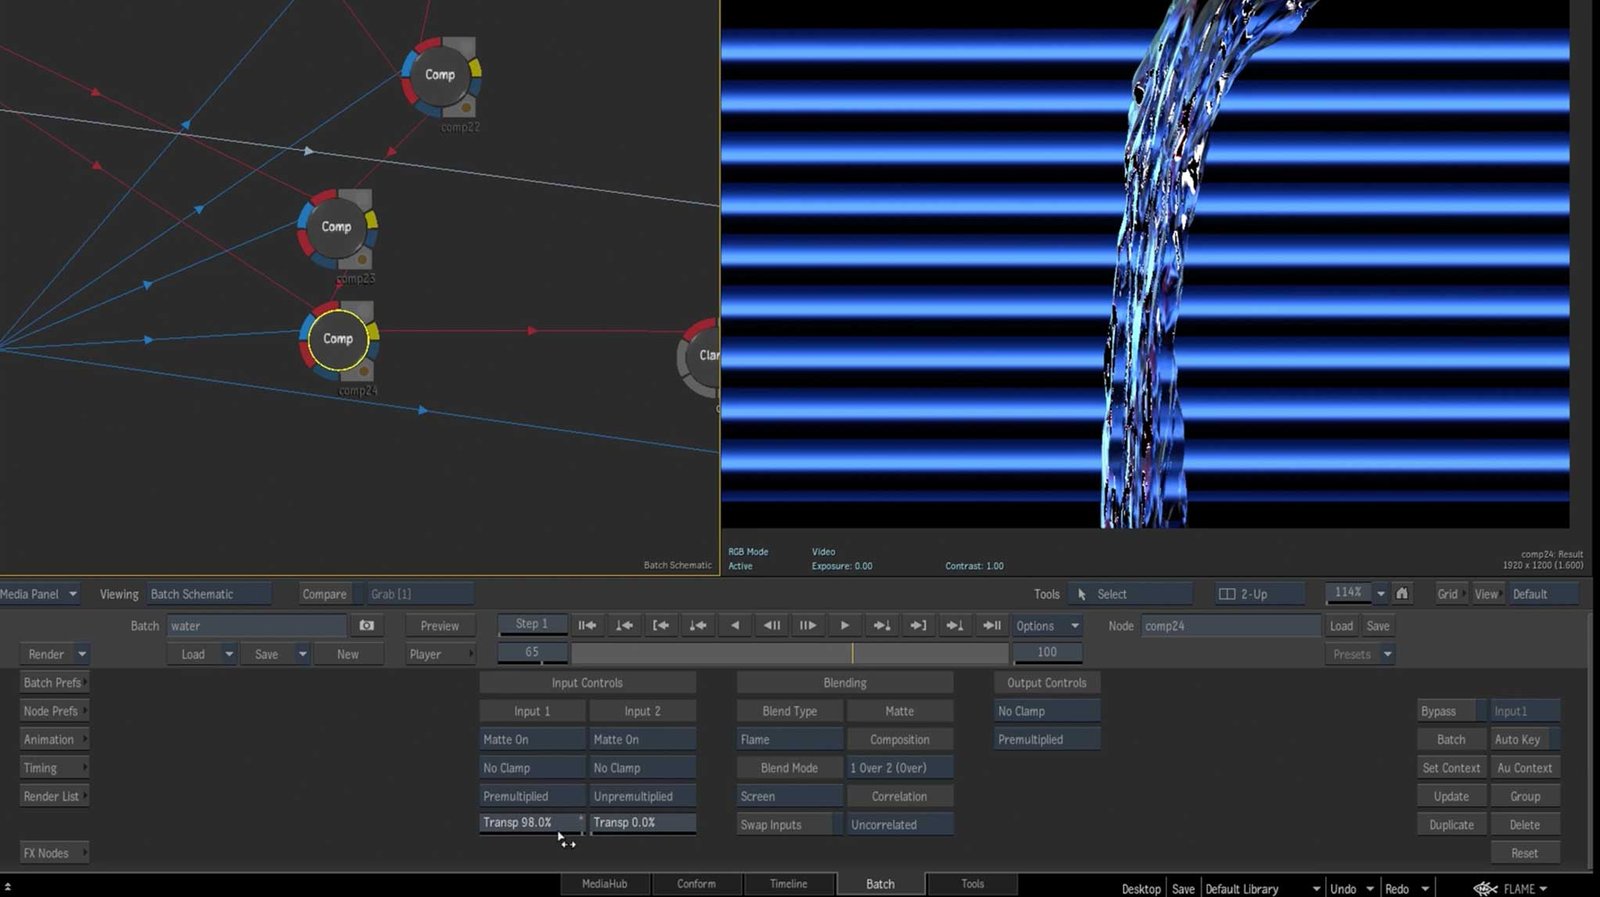
Task: Click the home icon to reset viewport
Action: click(x=1402, y=593)
